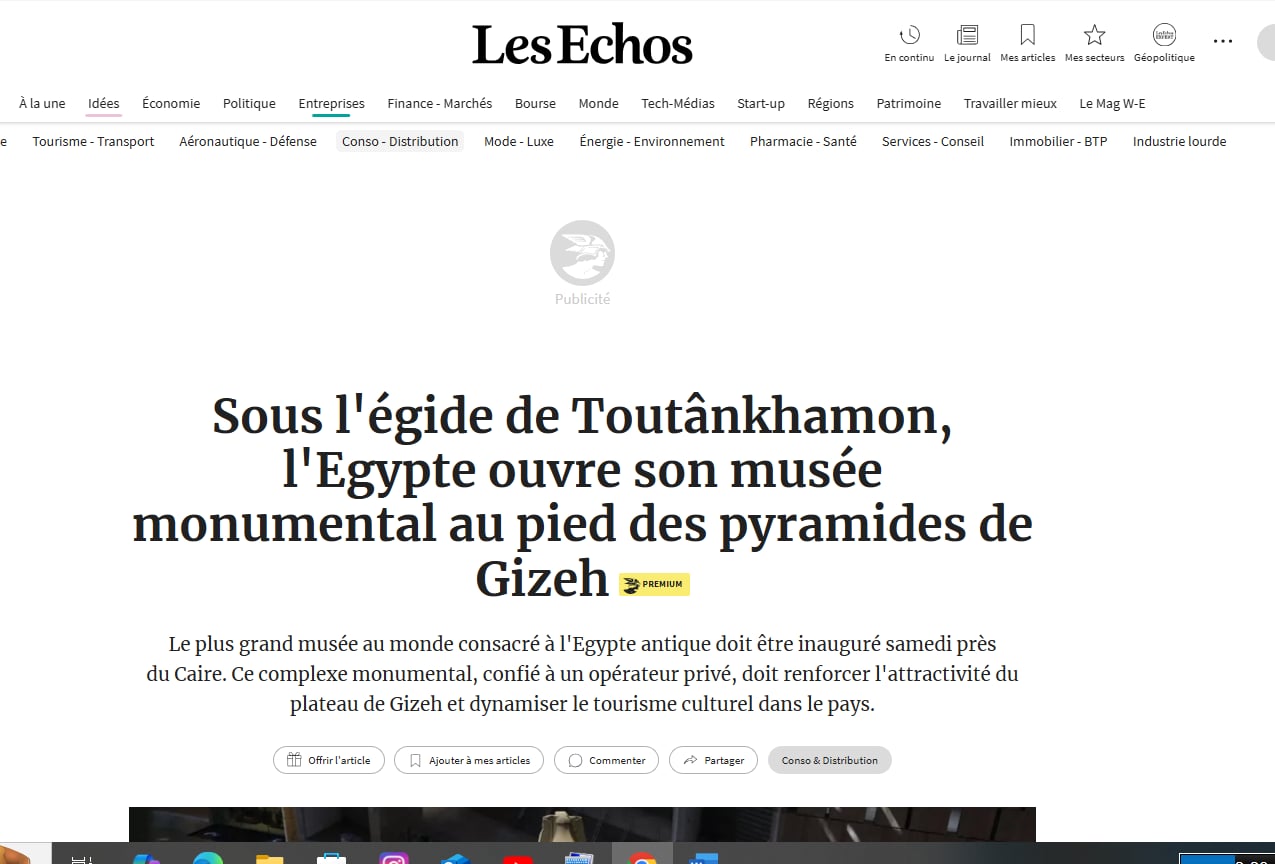The image size is (1275, 864).
Task: Open the three-dots more options menu
Action: [1222, 42]
